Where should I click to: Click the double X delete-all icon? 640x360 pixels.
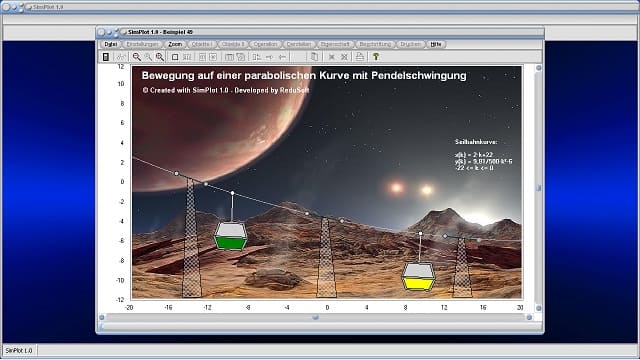click(344, 57)
